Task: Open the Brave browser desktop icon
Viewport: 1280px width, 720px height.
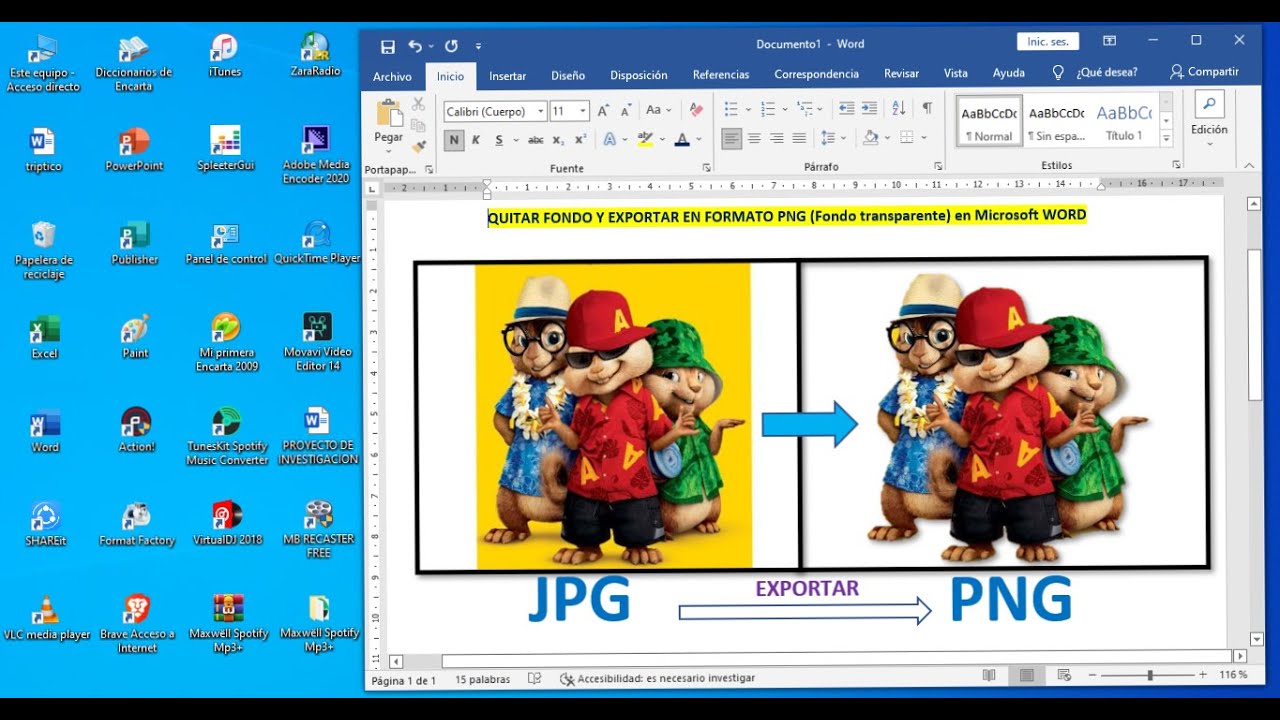Action: tap(137, 608)
